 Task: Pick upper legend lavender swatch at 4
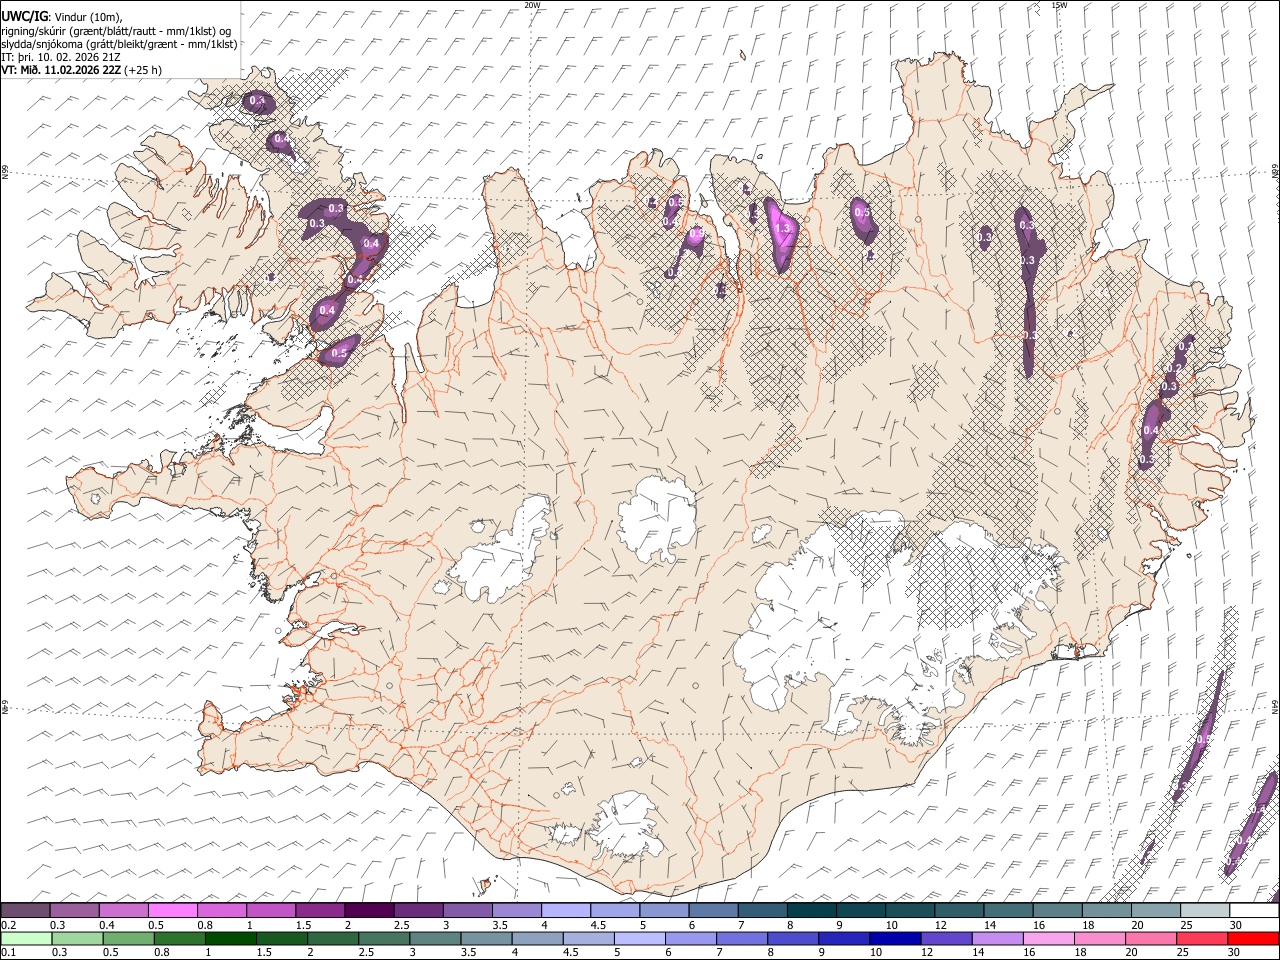(x=566, y=910)
